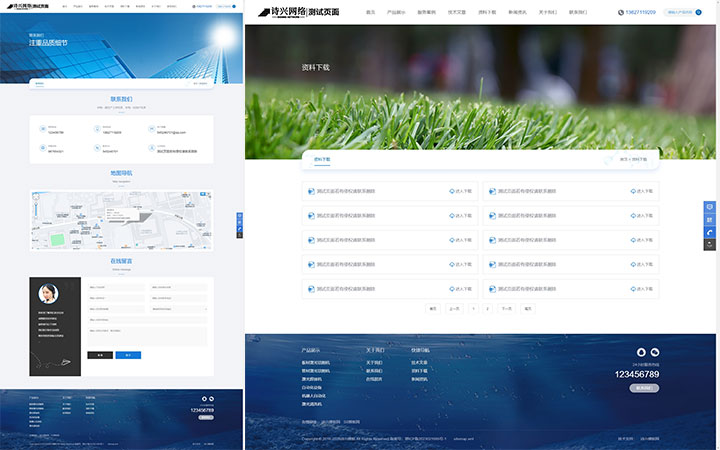720x450 pixels.
Task: Open 关于我们 in right page navigation
Action: (x=547, y=12)
